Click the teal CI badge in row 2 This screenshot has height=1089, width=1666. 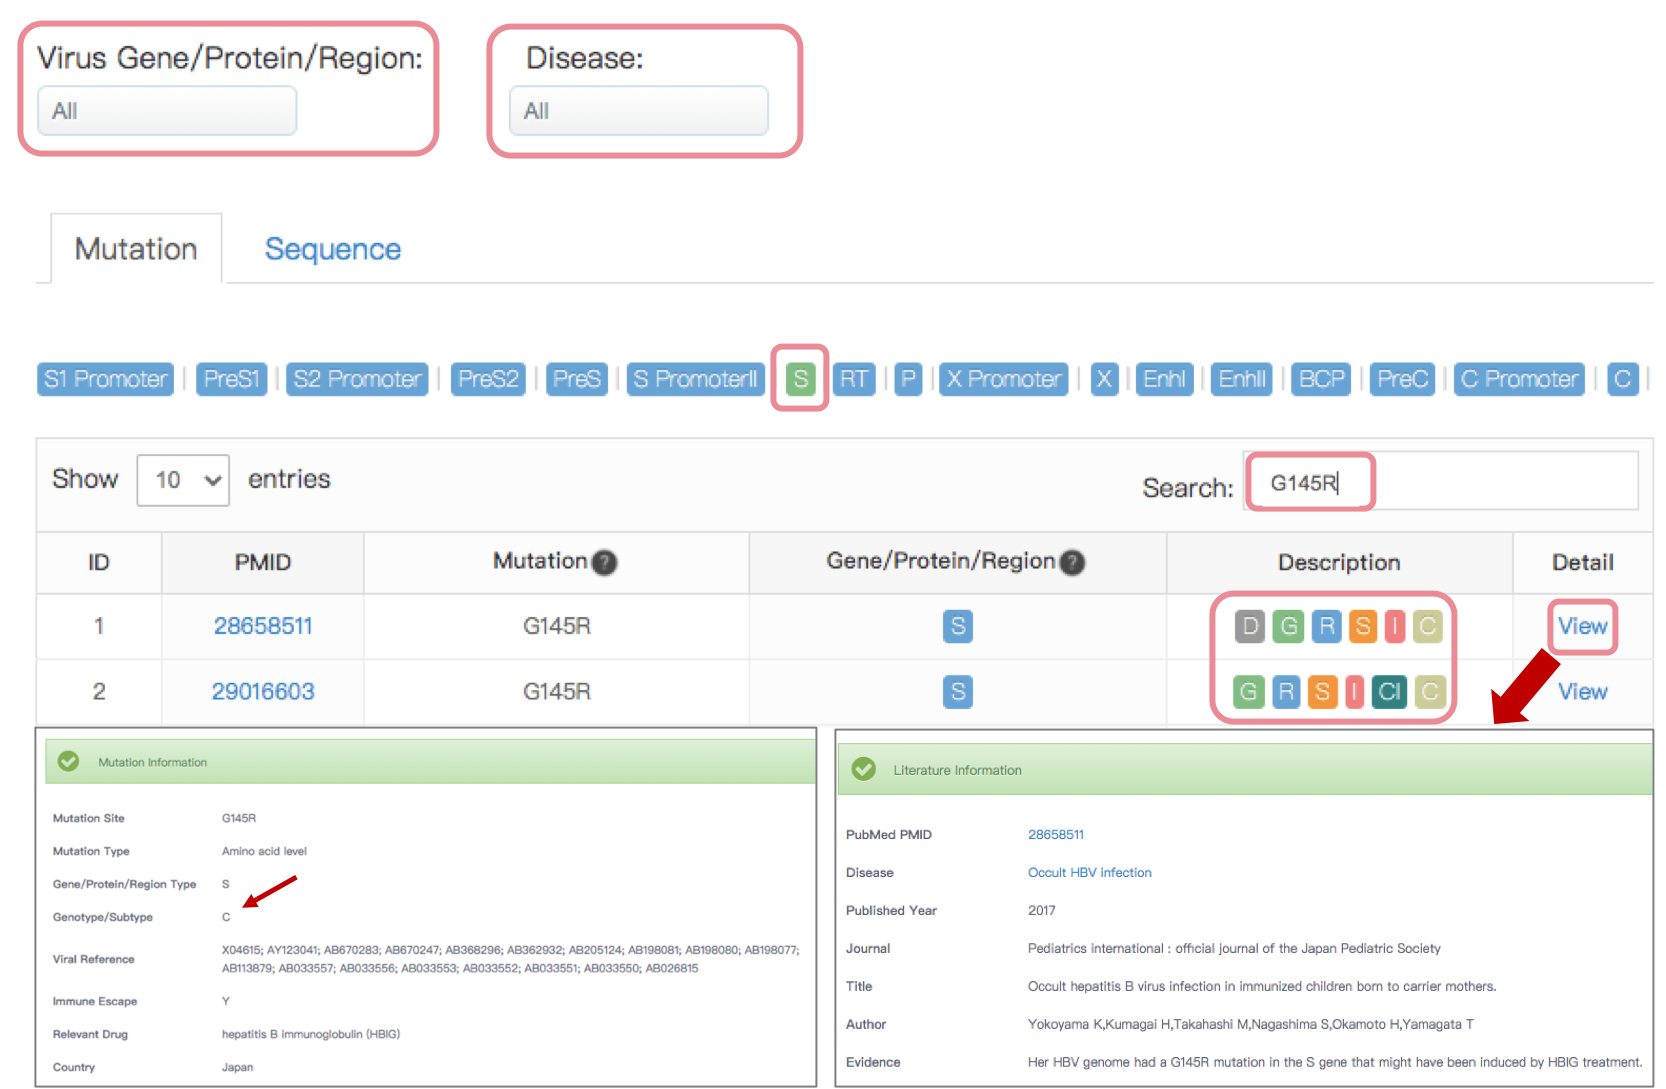(1389, 692)
